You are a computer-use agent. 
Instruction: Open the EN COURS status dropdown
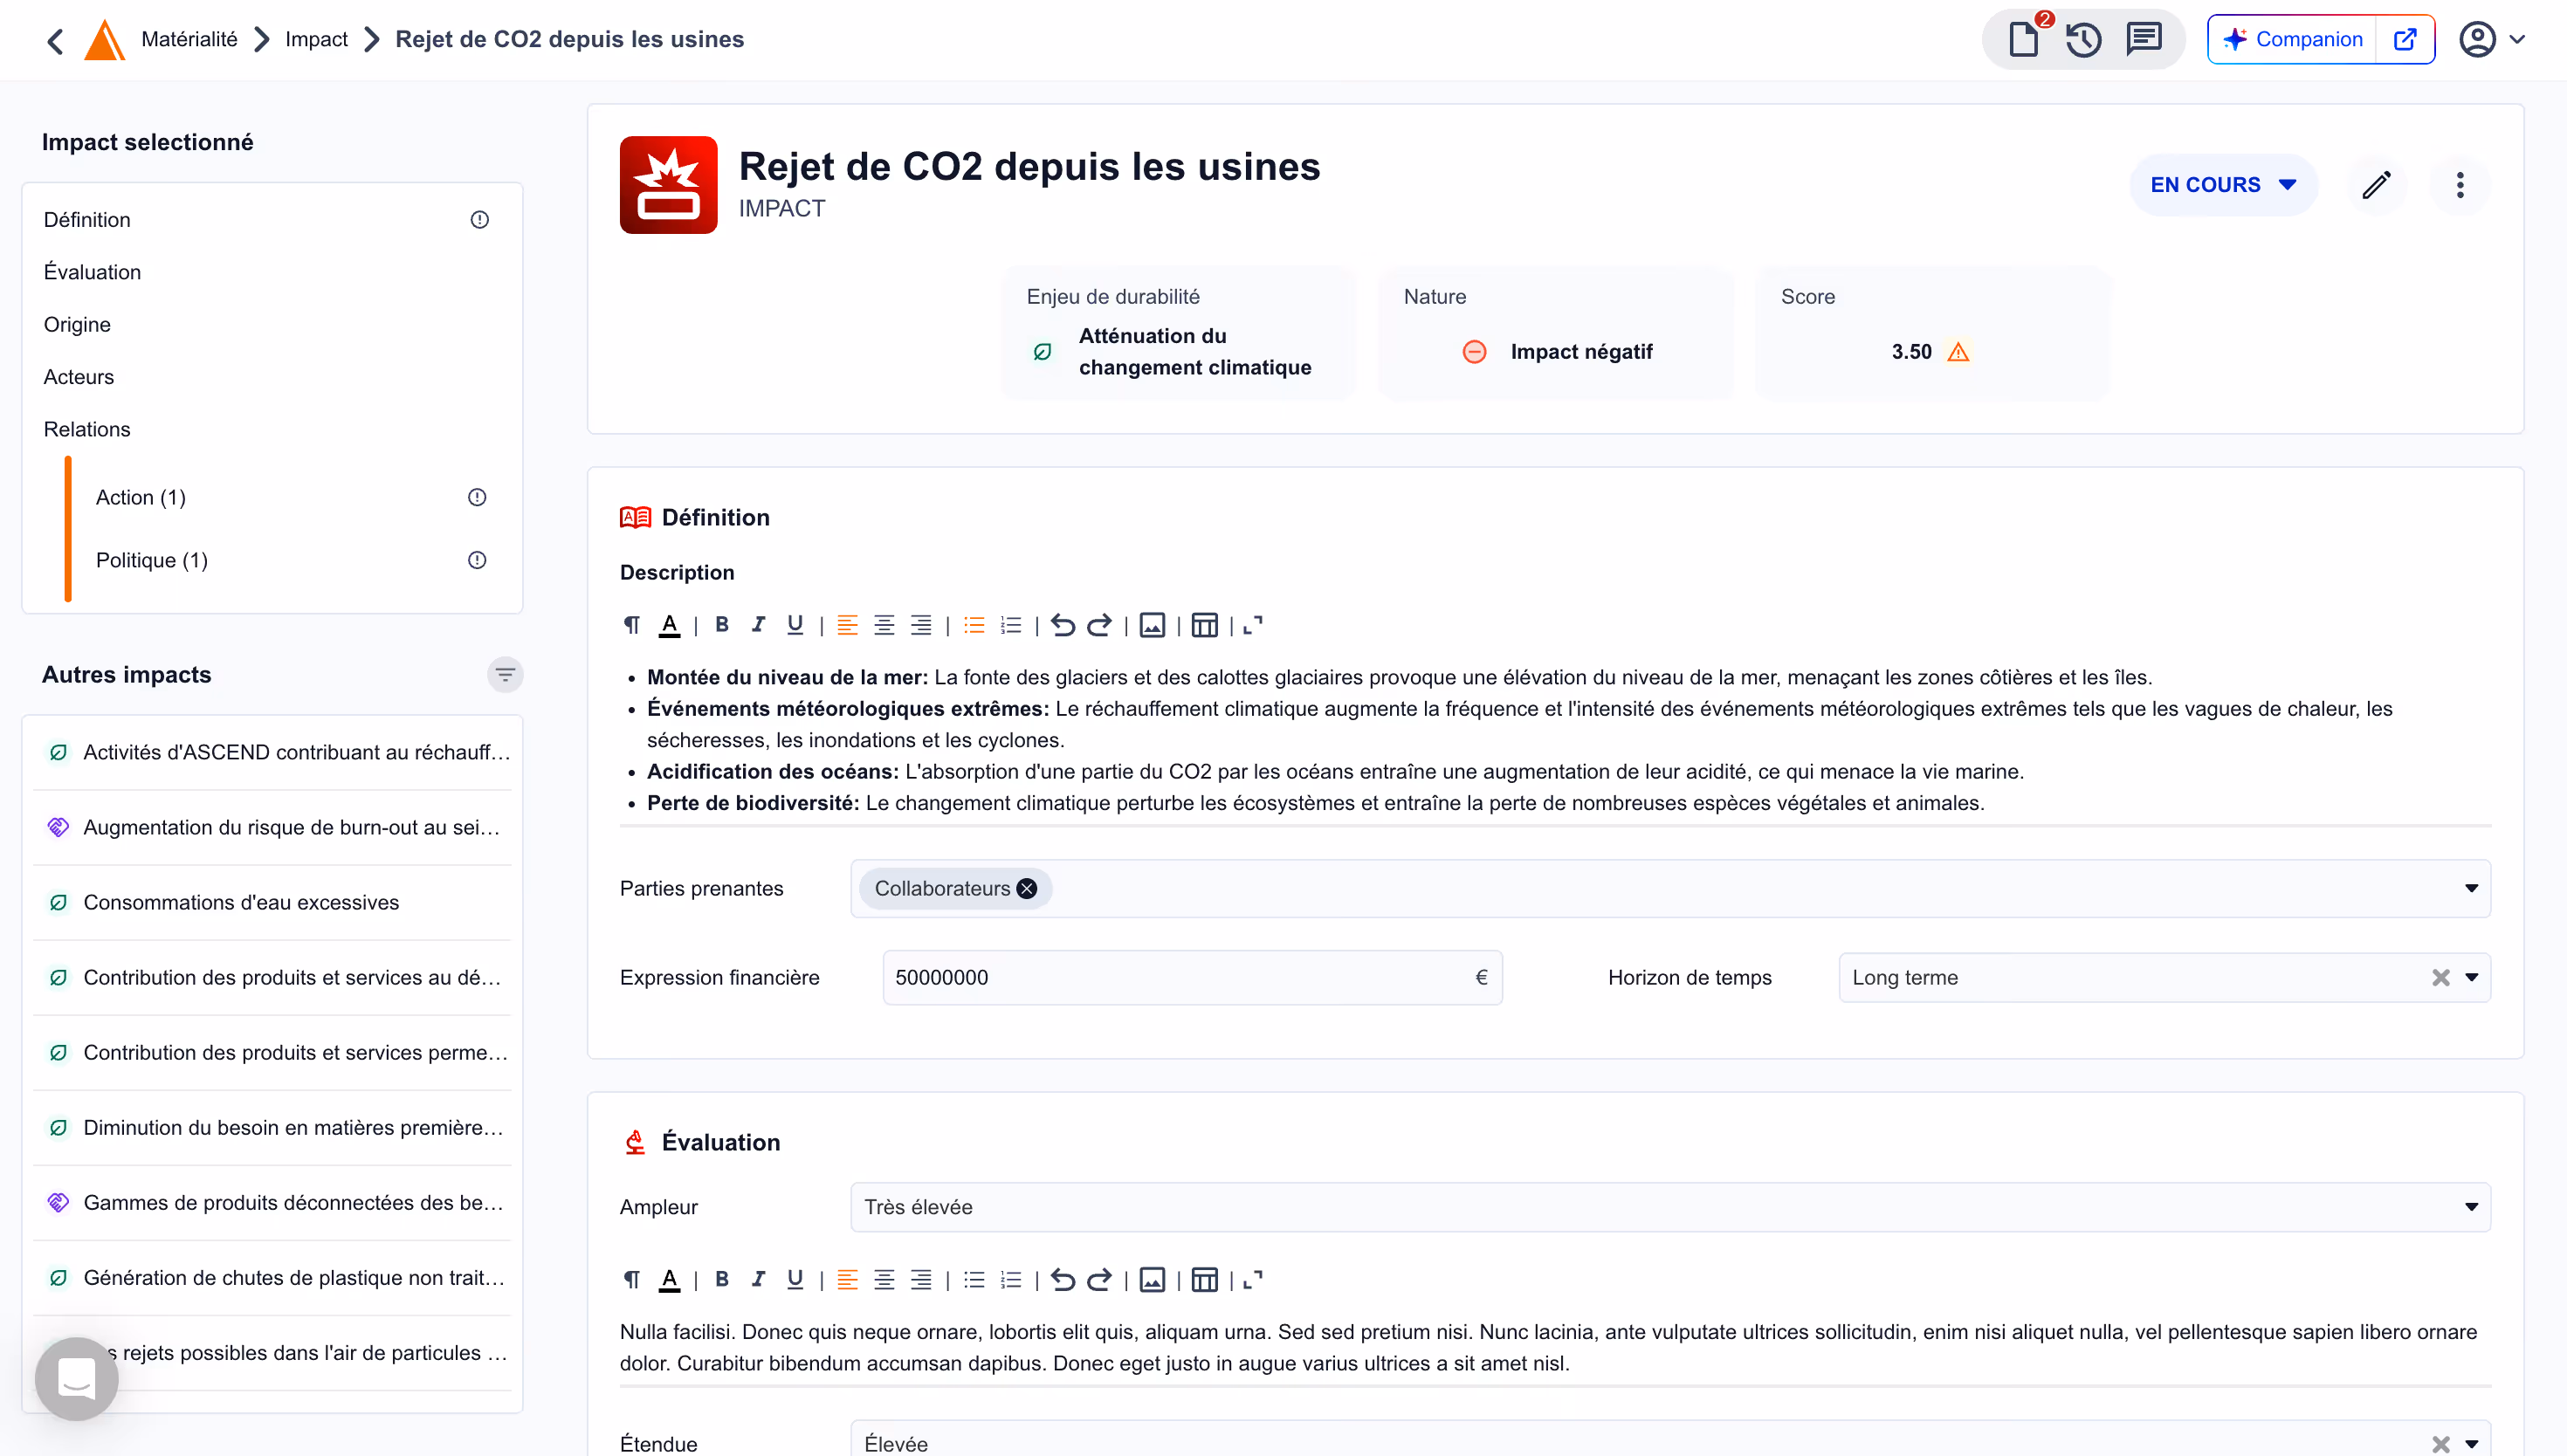(2222, 185)
